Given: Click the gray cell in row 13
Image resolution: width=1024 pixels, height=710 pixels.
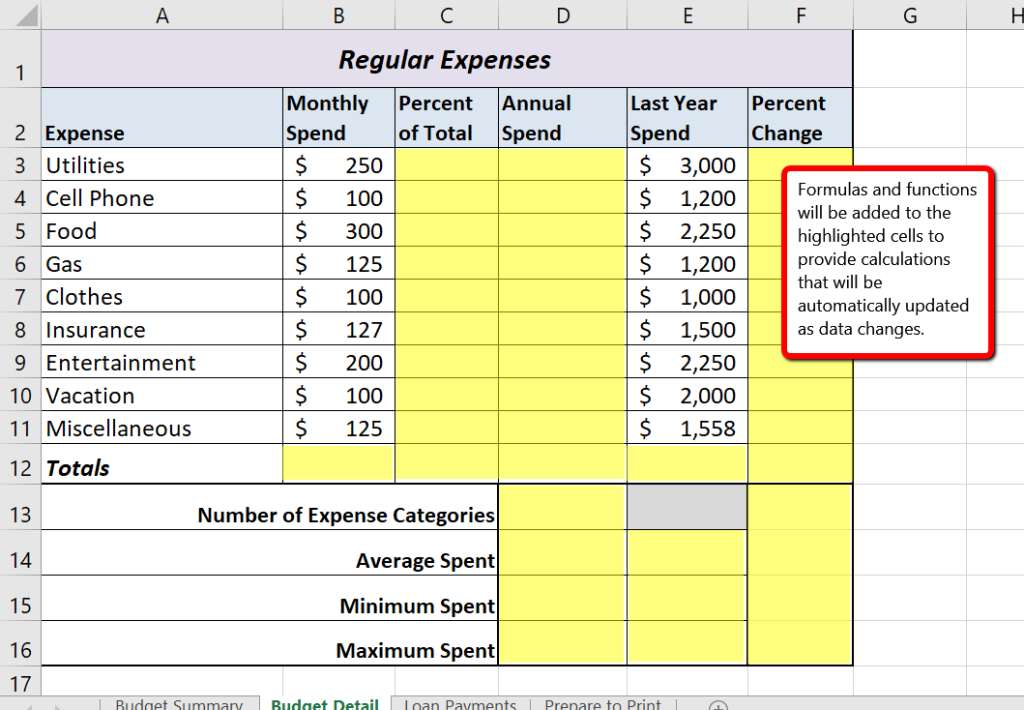Looking at the screenshot, I should tap(686, 507).
